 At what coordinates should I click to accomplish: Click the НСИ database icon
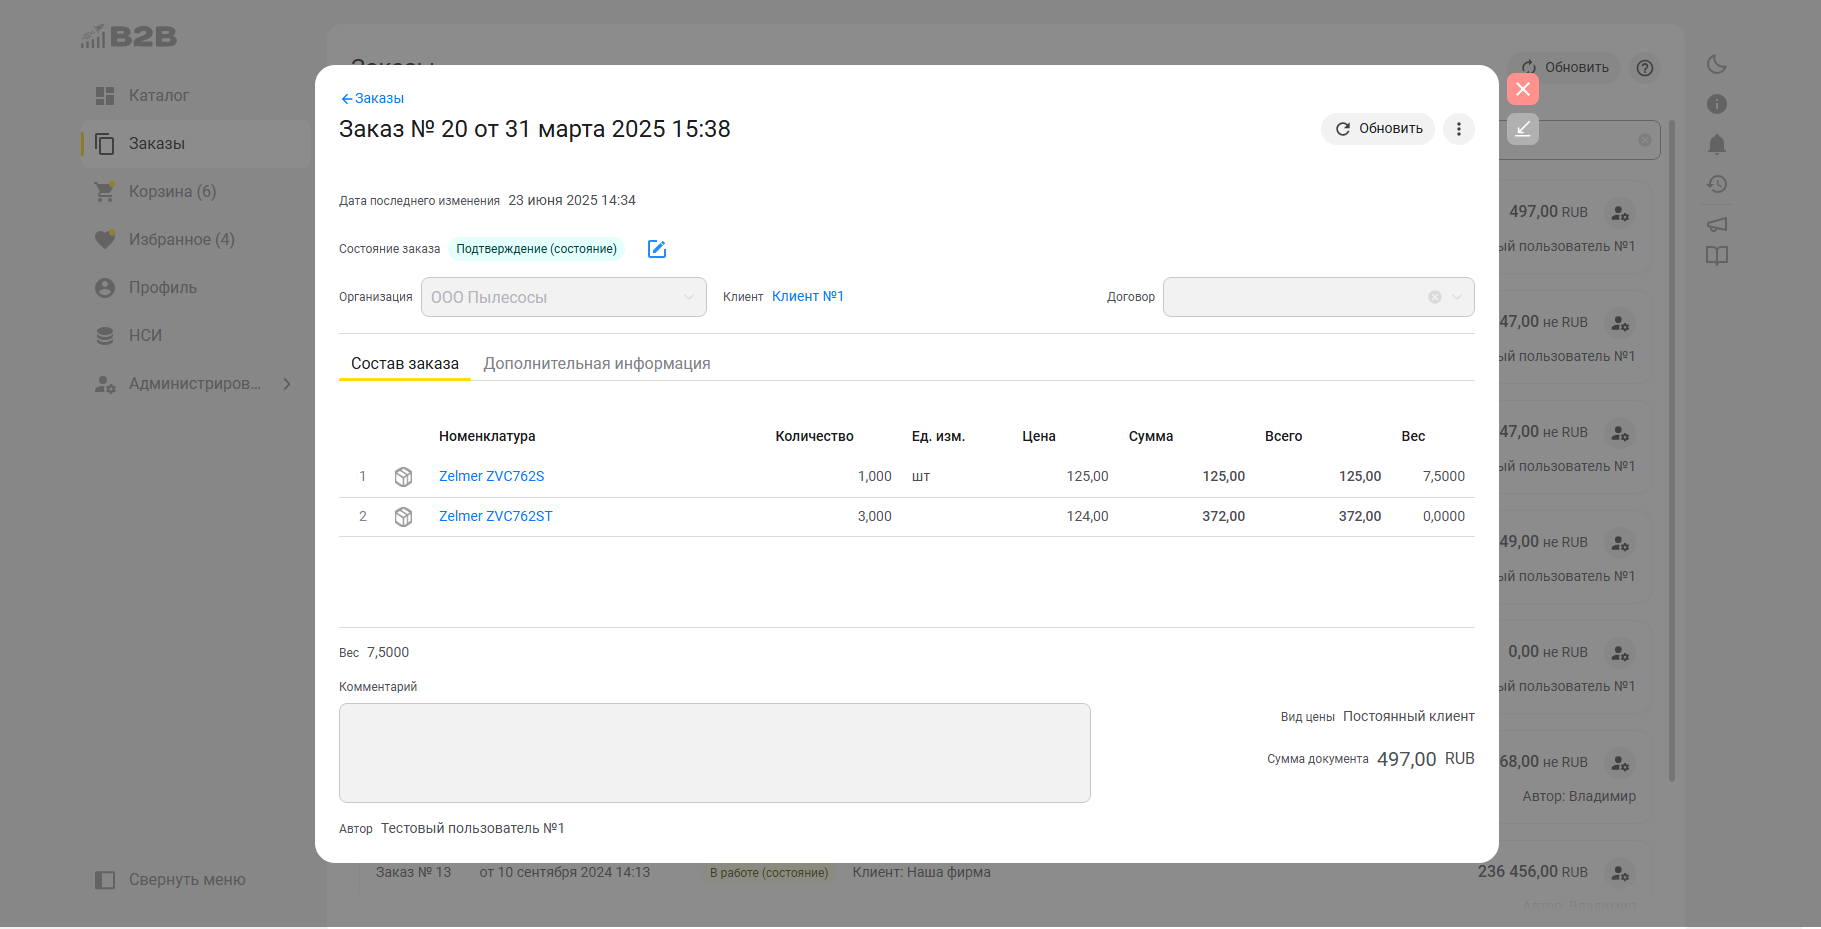coord(105,336)
